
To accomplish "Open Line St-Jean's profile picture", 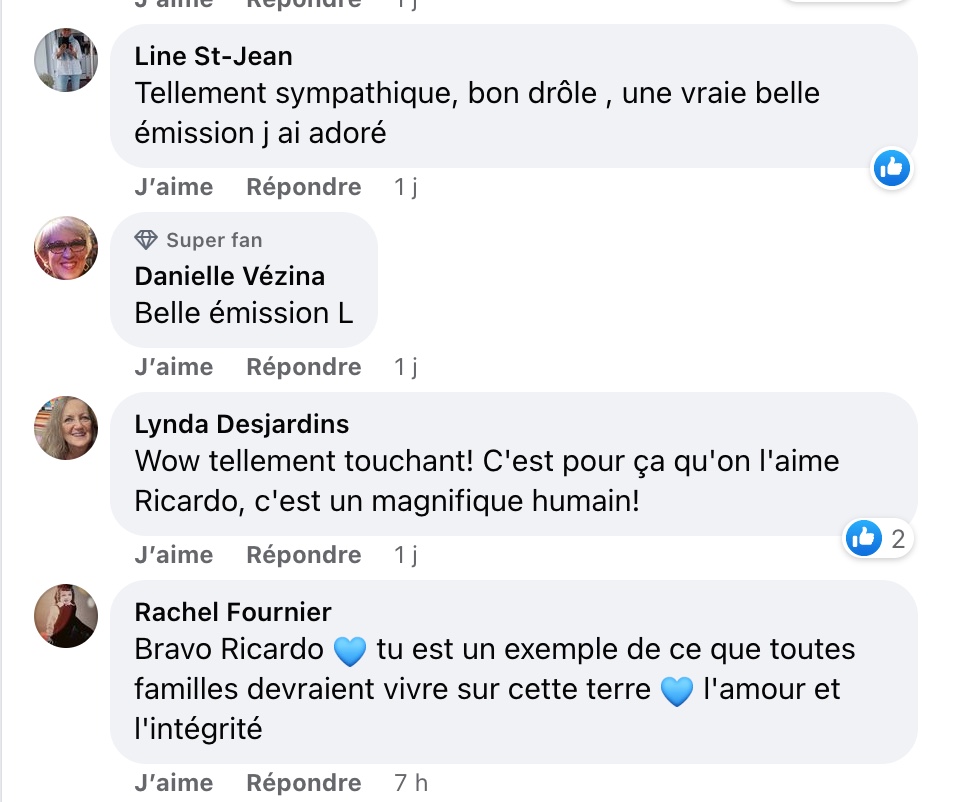I will tap(66, 60).
